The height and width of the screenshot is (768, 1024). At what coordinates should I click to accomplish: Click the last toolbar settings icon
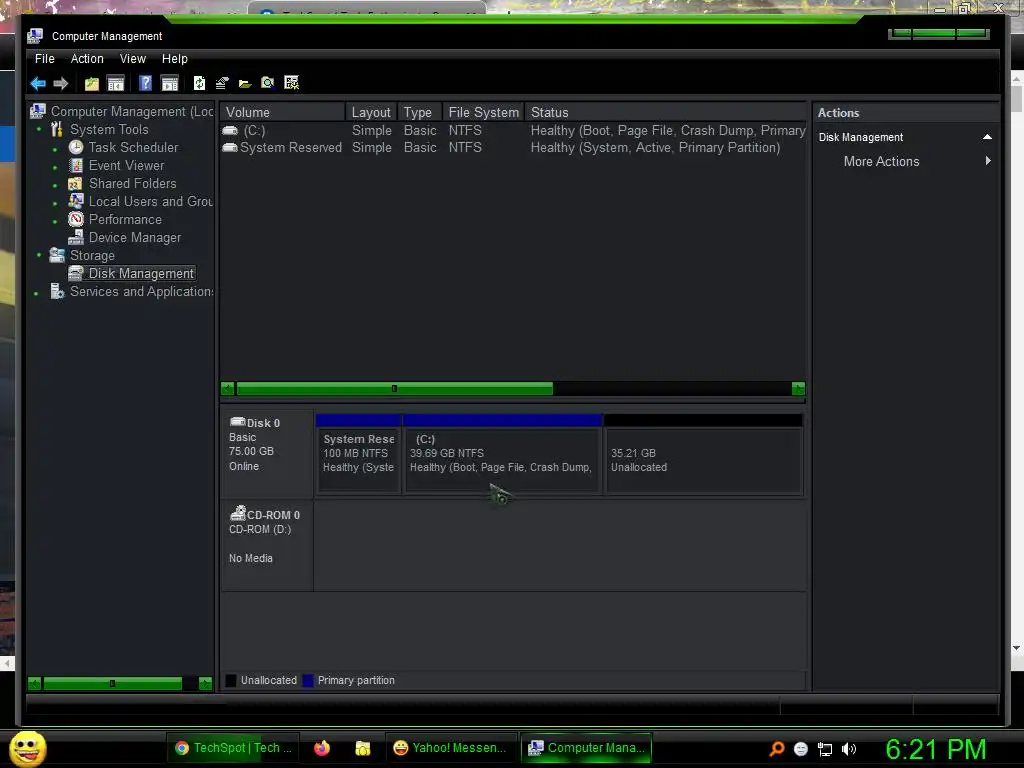coord(291,83)
